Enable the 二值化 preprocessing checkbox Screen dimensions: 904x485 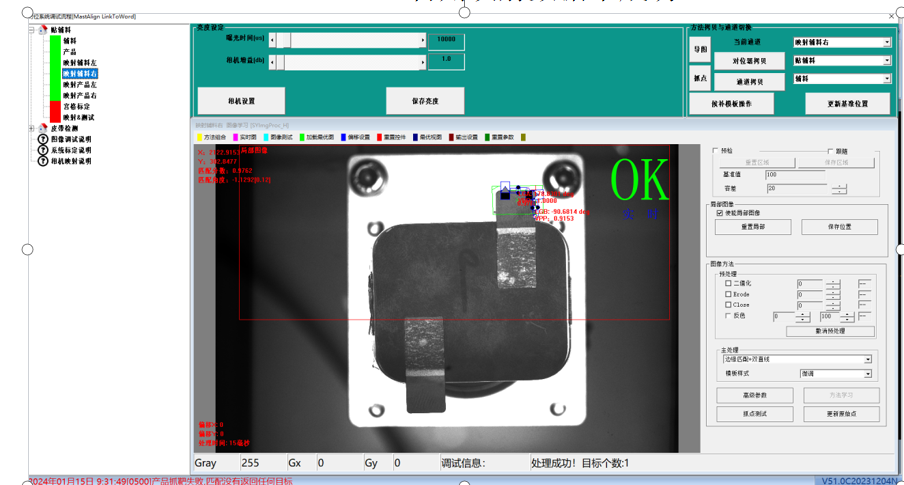728,284
